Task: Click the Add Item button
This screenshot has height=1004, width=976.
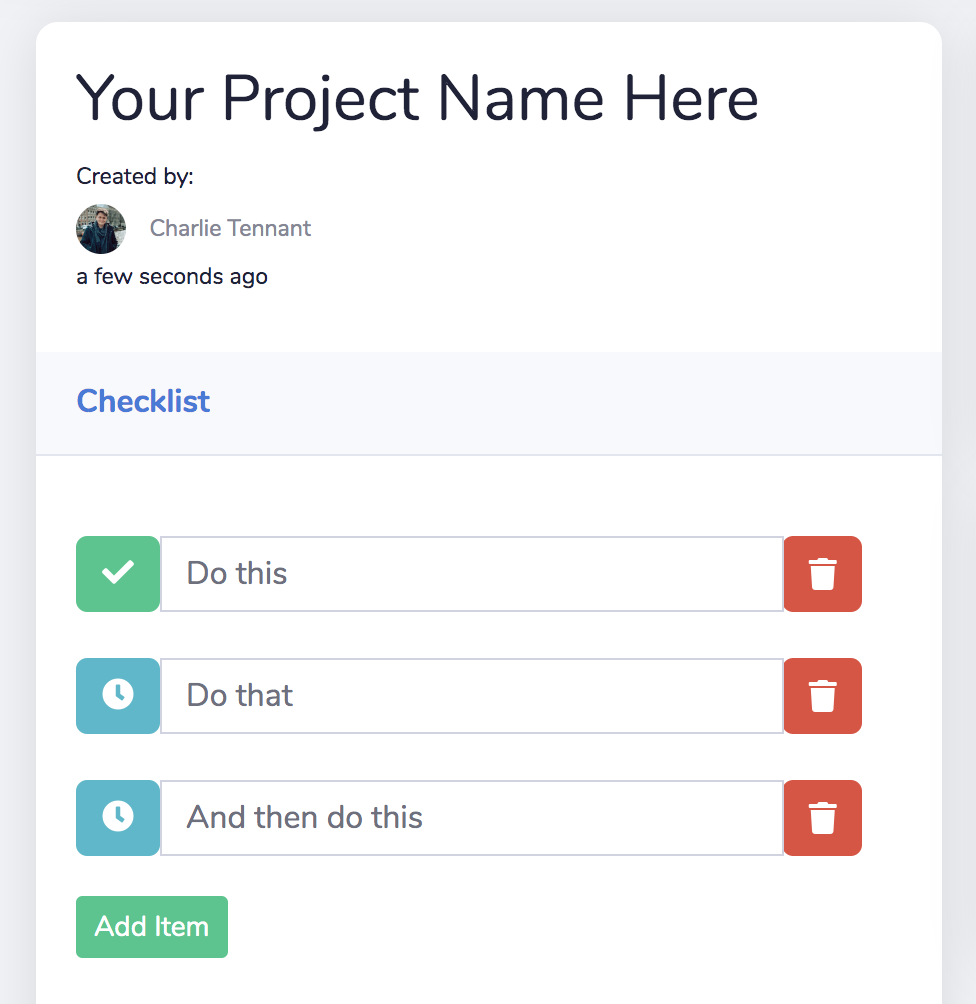Action: click(x=152, y=927)
